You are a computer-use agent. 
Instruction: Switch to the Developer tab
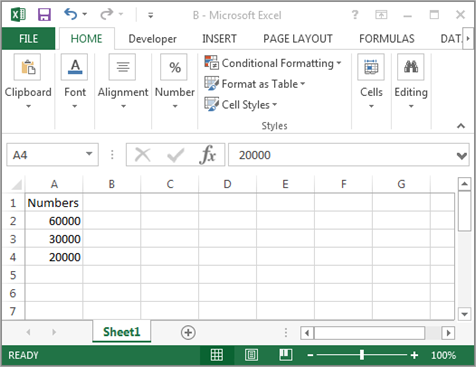[x=152, y=39]
